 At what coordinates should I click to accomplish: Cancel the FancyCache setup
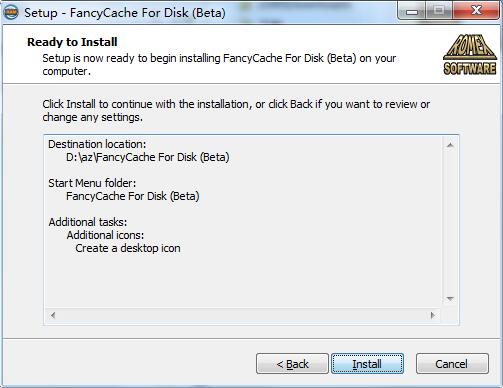[x=452, y=364]
